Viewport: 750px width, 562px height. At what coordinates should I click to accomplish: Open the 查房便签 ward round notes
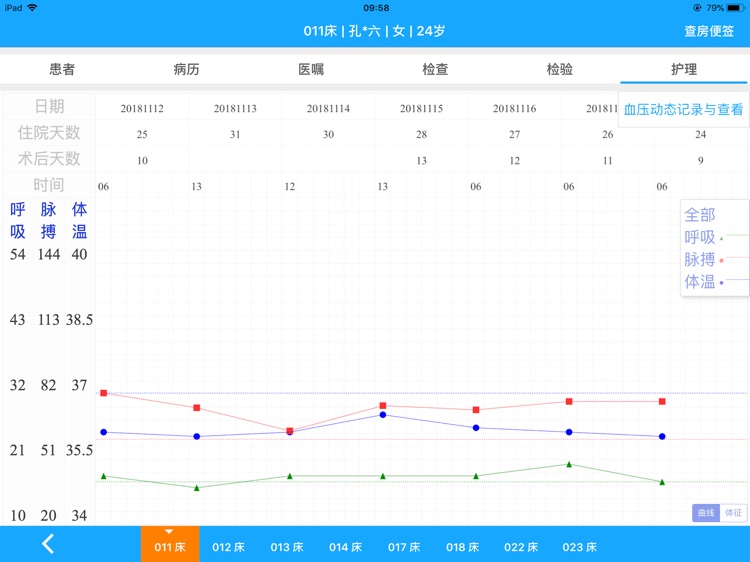(x=709, y=31)
